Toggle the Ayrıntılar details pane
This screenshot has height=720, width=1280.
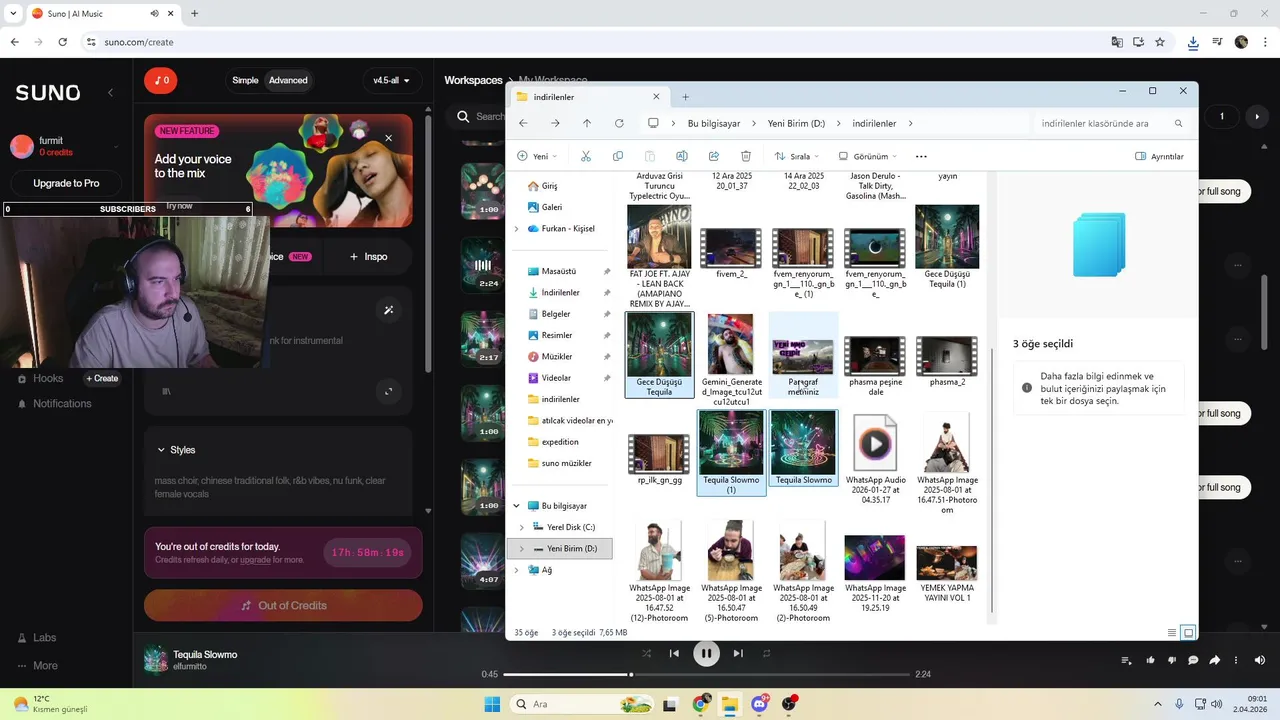[1160, 156]
